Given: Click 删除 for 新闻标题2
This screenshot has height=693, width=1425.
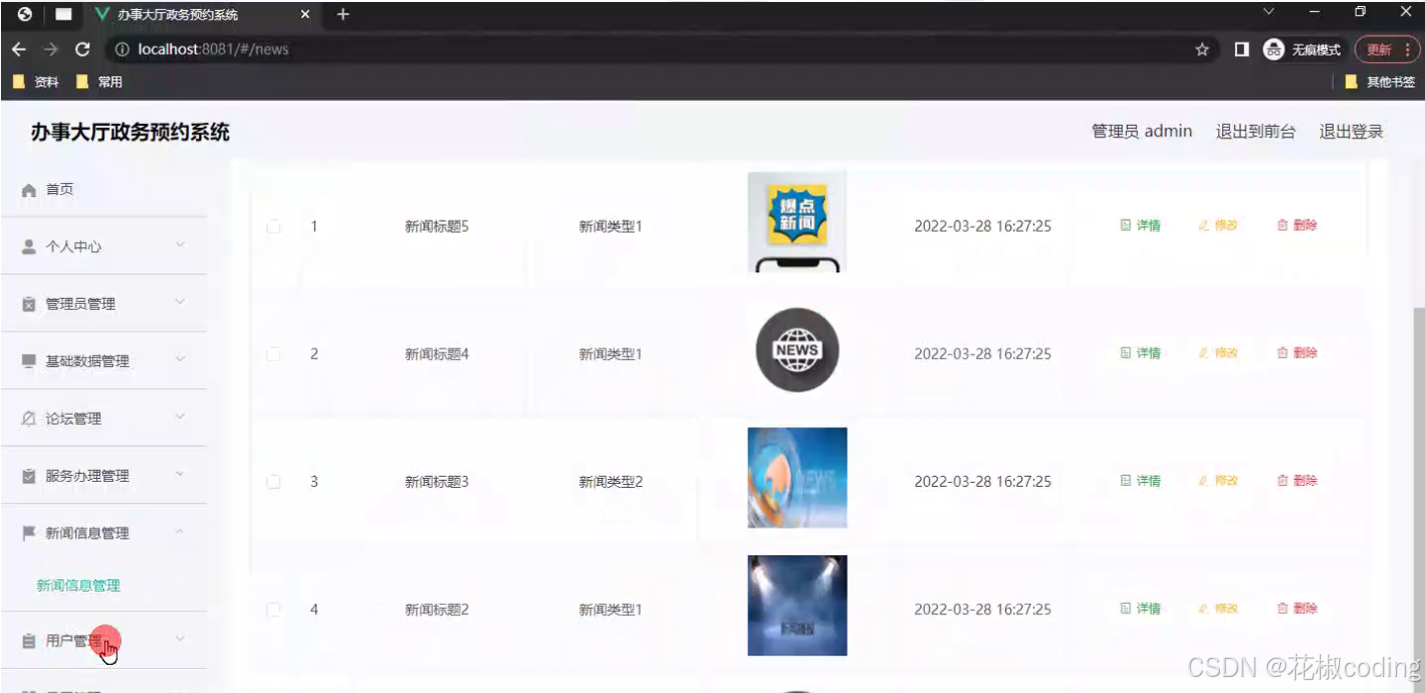Looking at the screenshot, I should (1297, 609).
